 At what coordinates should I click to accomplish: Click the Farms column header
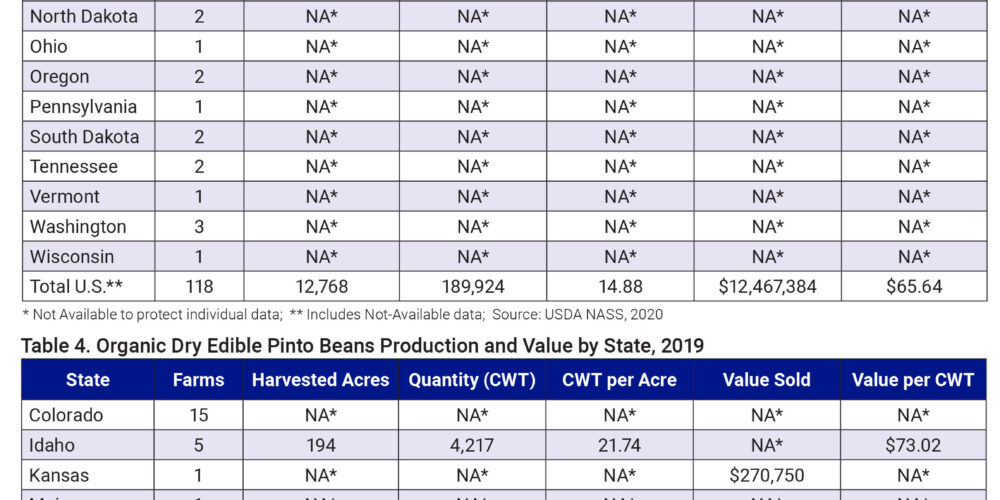(199, 380)
